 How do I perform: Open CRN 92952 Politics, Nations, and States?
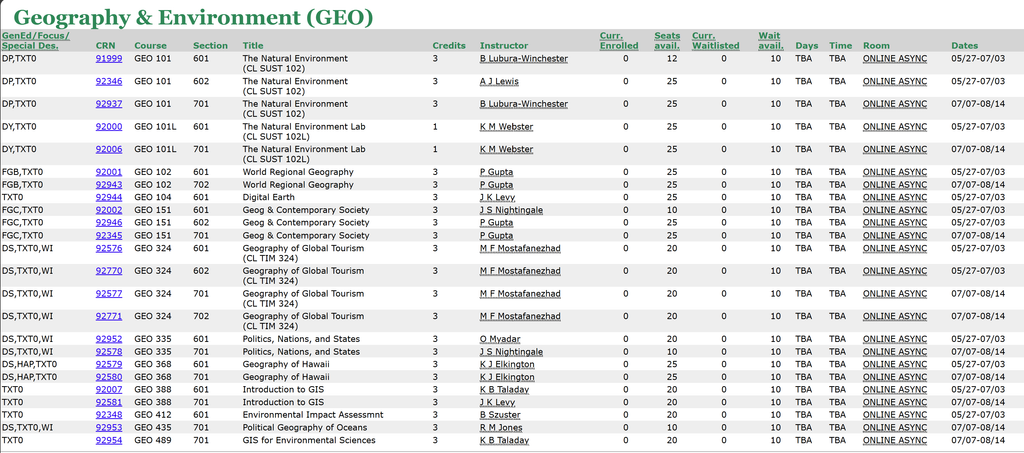pyautogui.click(x=108, y=339)
